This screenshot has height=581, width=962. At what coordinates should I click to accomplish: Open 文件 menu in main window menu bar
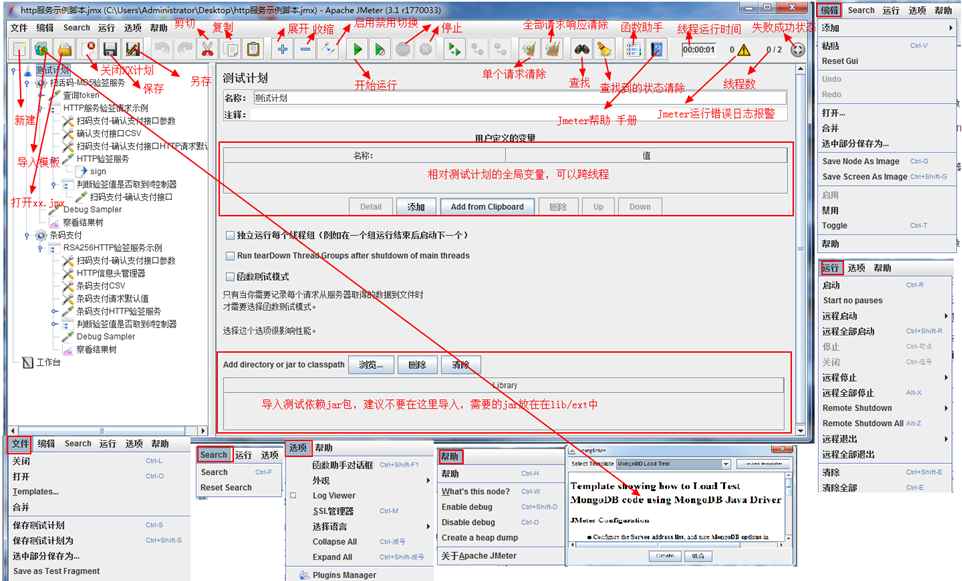click(18, 28)
